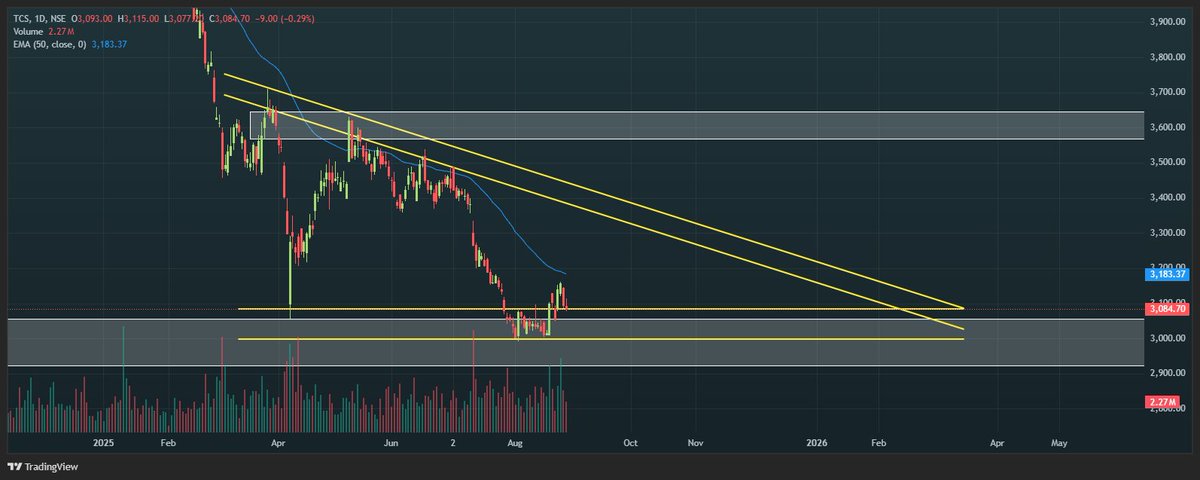Click the 3,700.00 price axis label
1200x480 pixels.
coord(1167,92)
